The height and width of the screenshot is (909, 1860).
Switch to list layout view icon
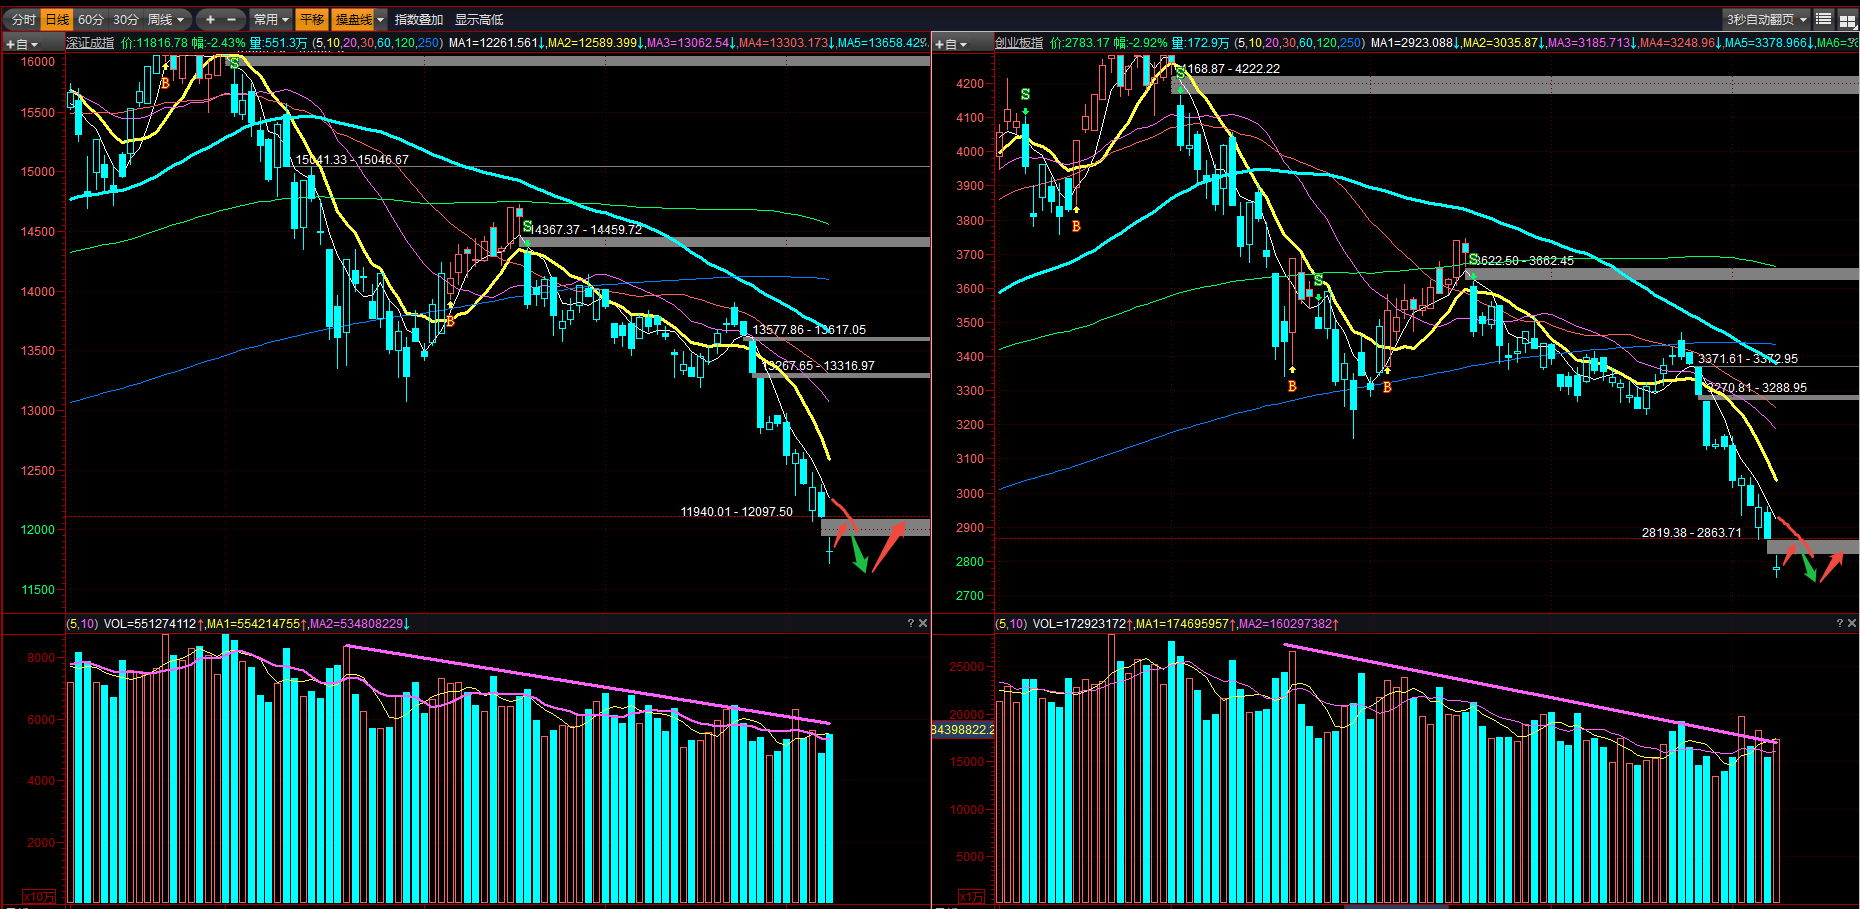click(1824, 19)
